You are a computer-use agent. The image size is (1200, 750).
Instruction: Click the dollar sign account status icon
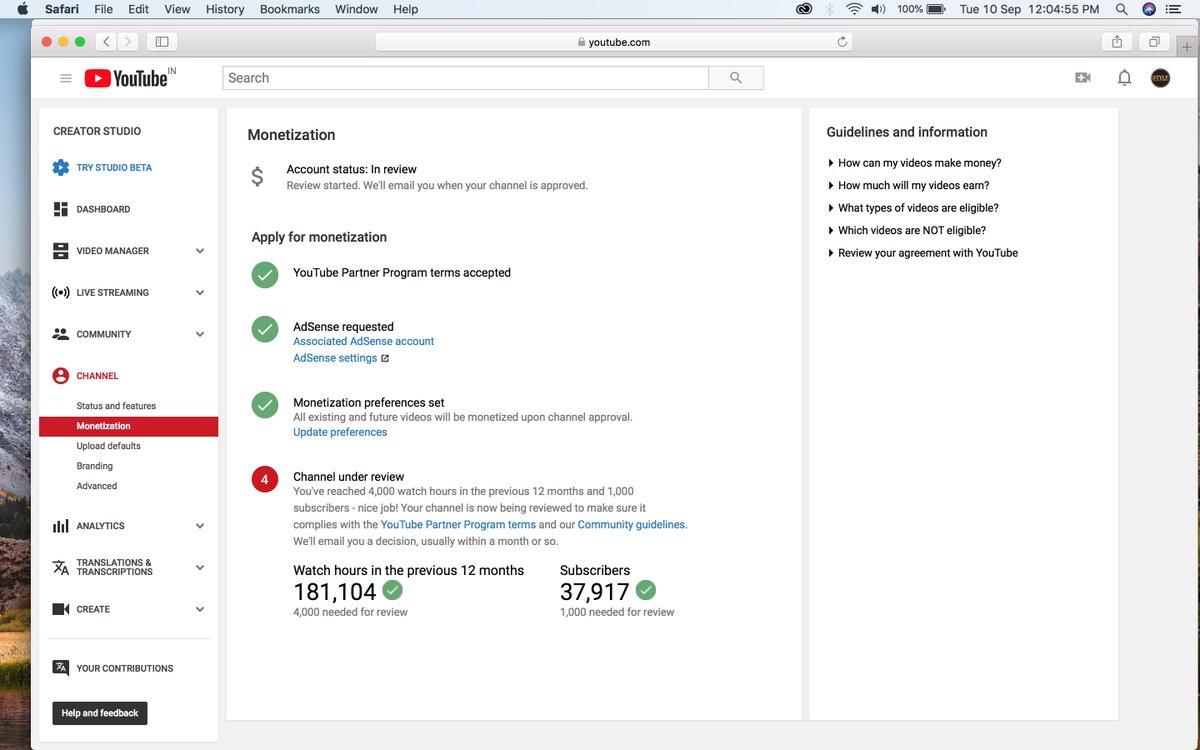(257, 177)
